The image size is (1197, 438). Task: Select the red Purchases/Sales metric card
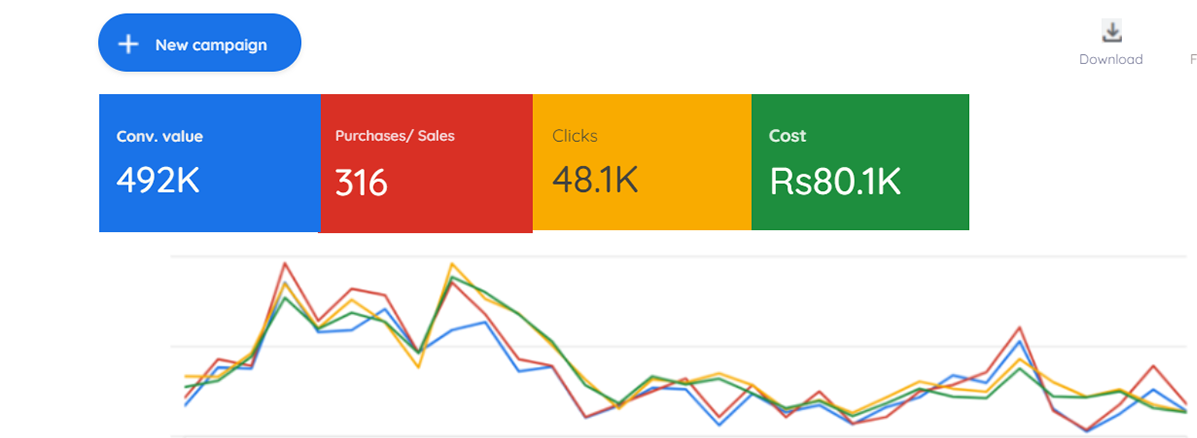(x=426, y=163)
